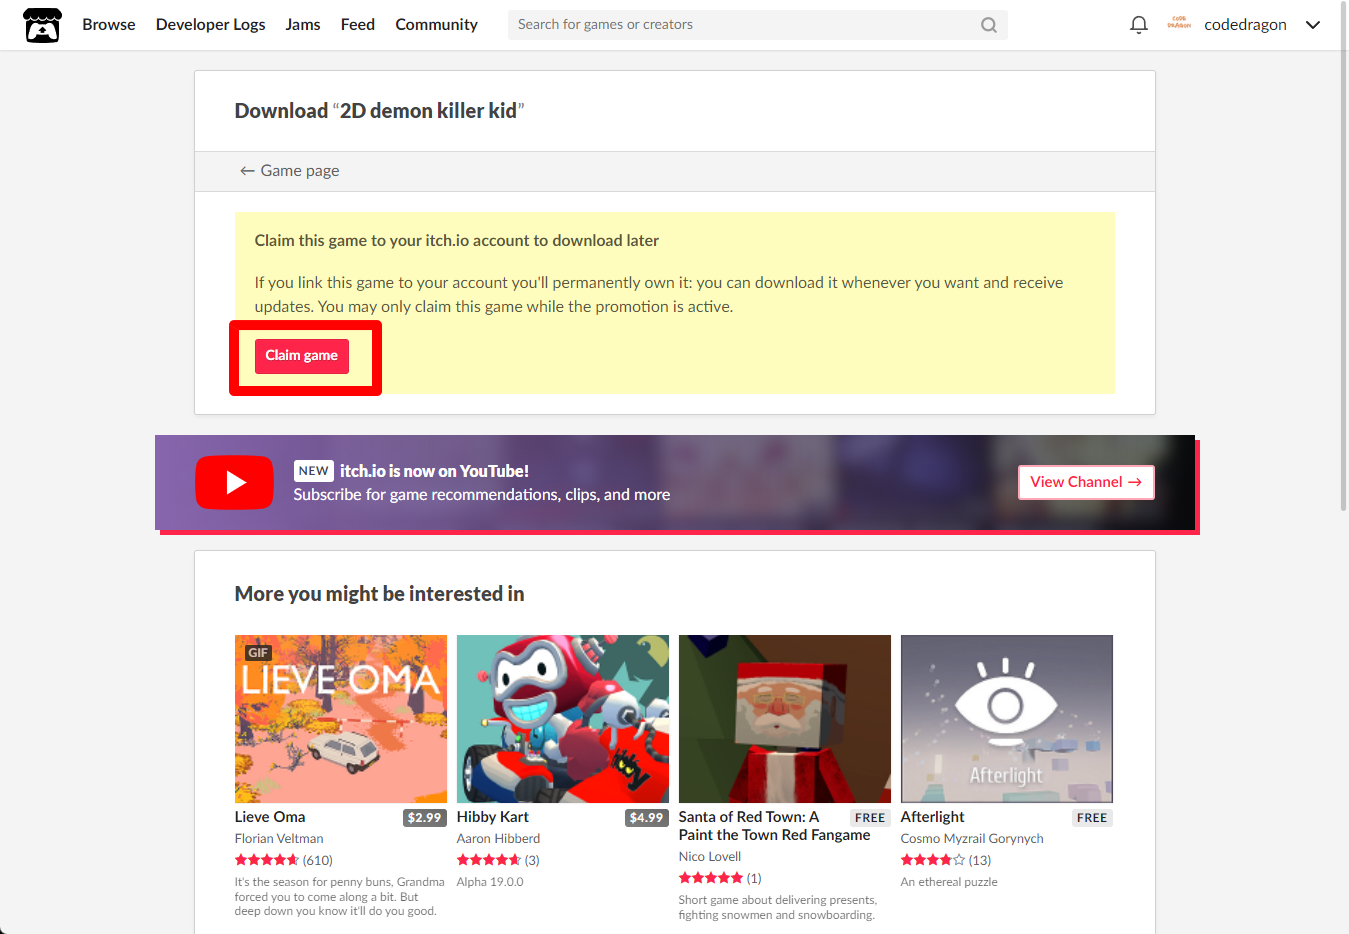Click the $2.99 price tag
Viewport: 1349px width, 934px height.
click(424, 818)
